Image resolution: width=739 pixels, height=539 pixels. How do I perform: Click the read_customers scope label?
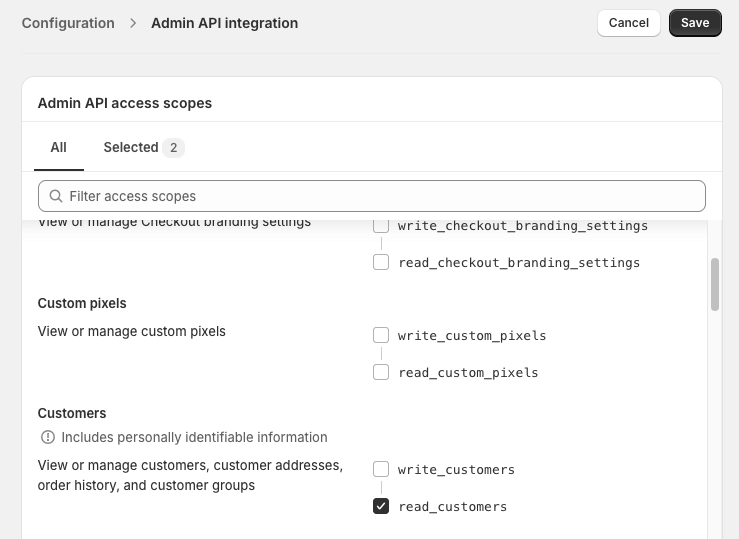452,507
